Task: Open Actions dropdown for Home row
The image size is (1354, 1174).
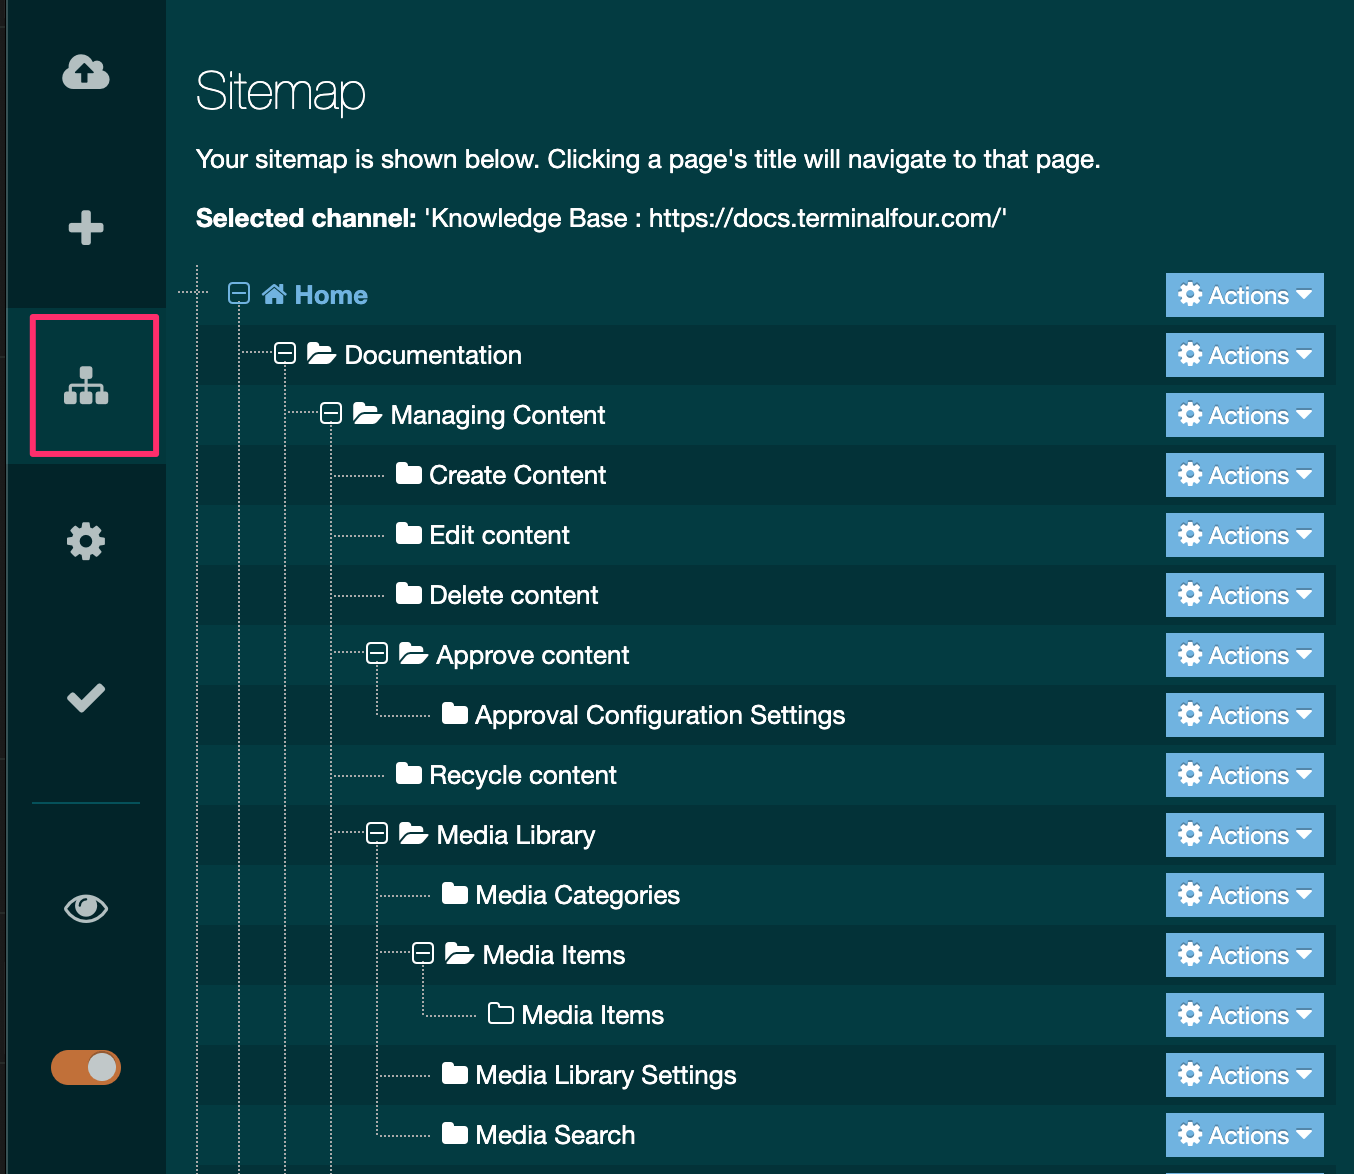Action: [1244, 295]
